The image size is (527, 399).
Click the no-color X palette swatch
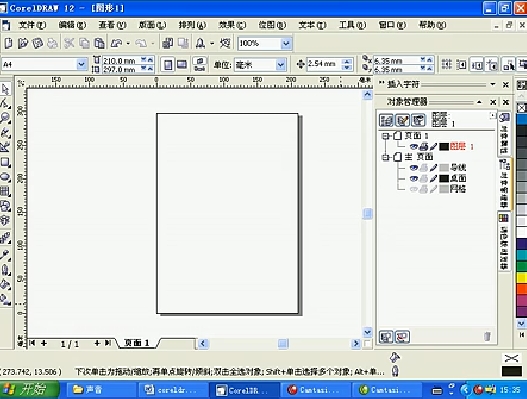coord(521,108)
